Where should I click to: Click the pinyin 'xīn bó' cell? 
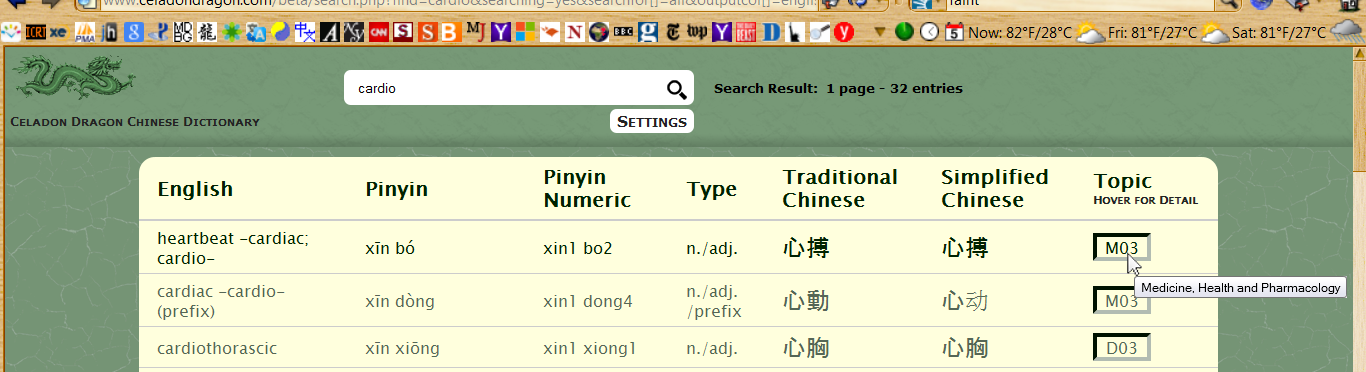(390, 248)
